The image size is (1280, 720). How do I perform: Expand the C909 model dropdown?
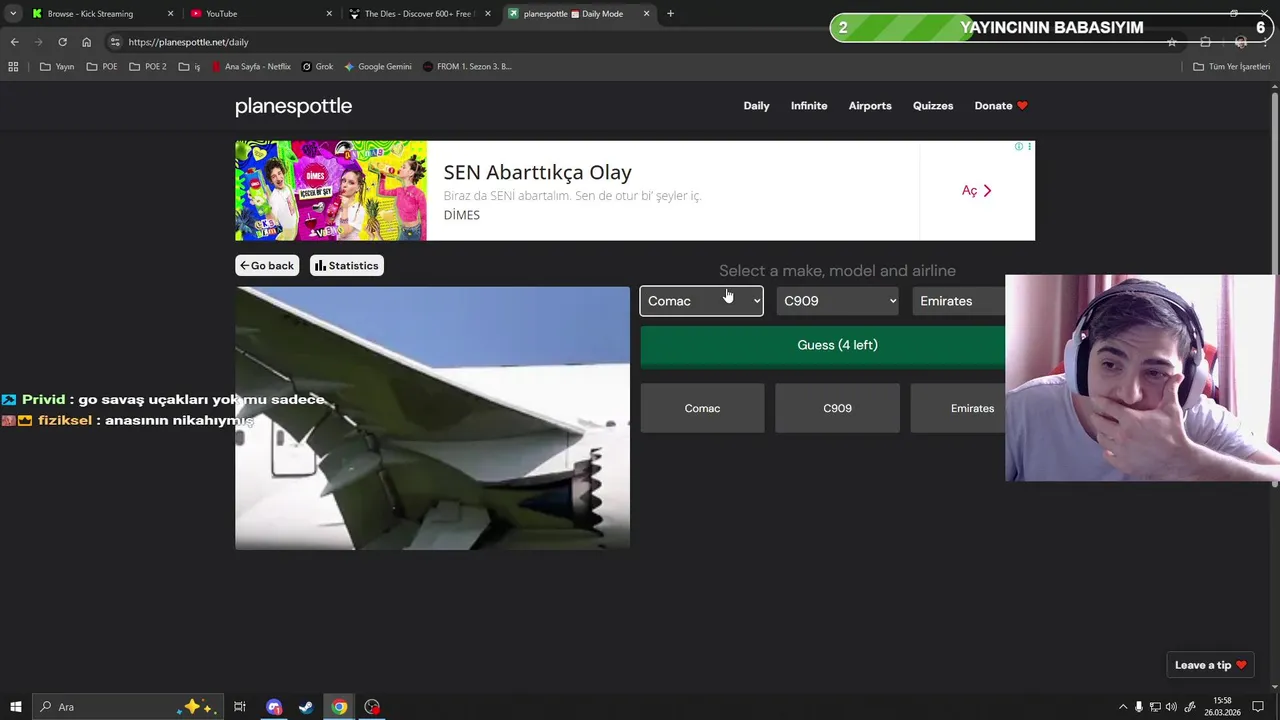coord(838,301)
